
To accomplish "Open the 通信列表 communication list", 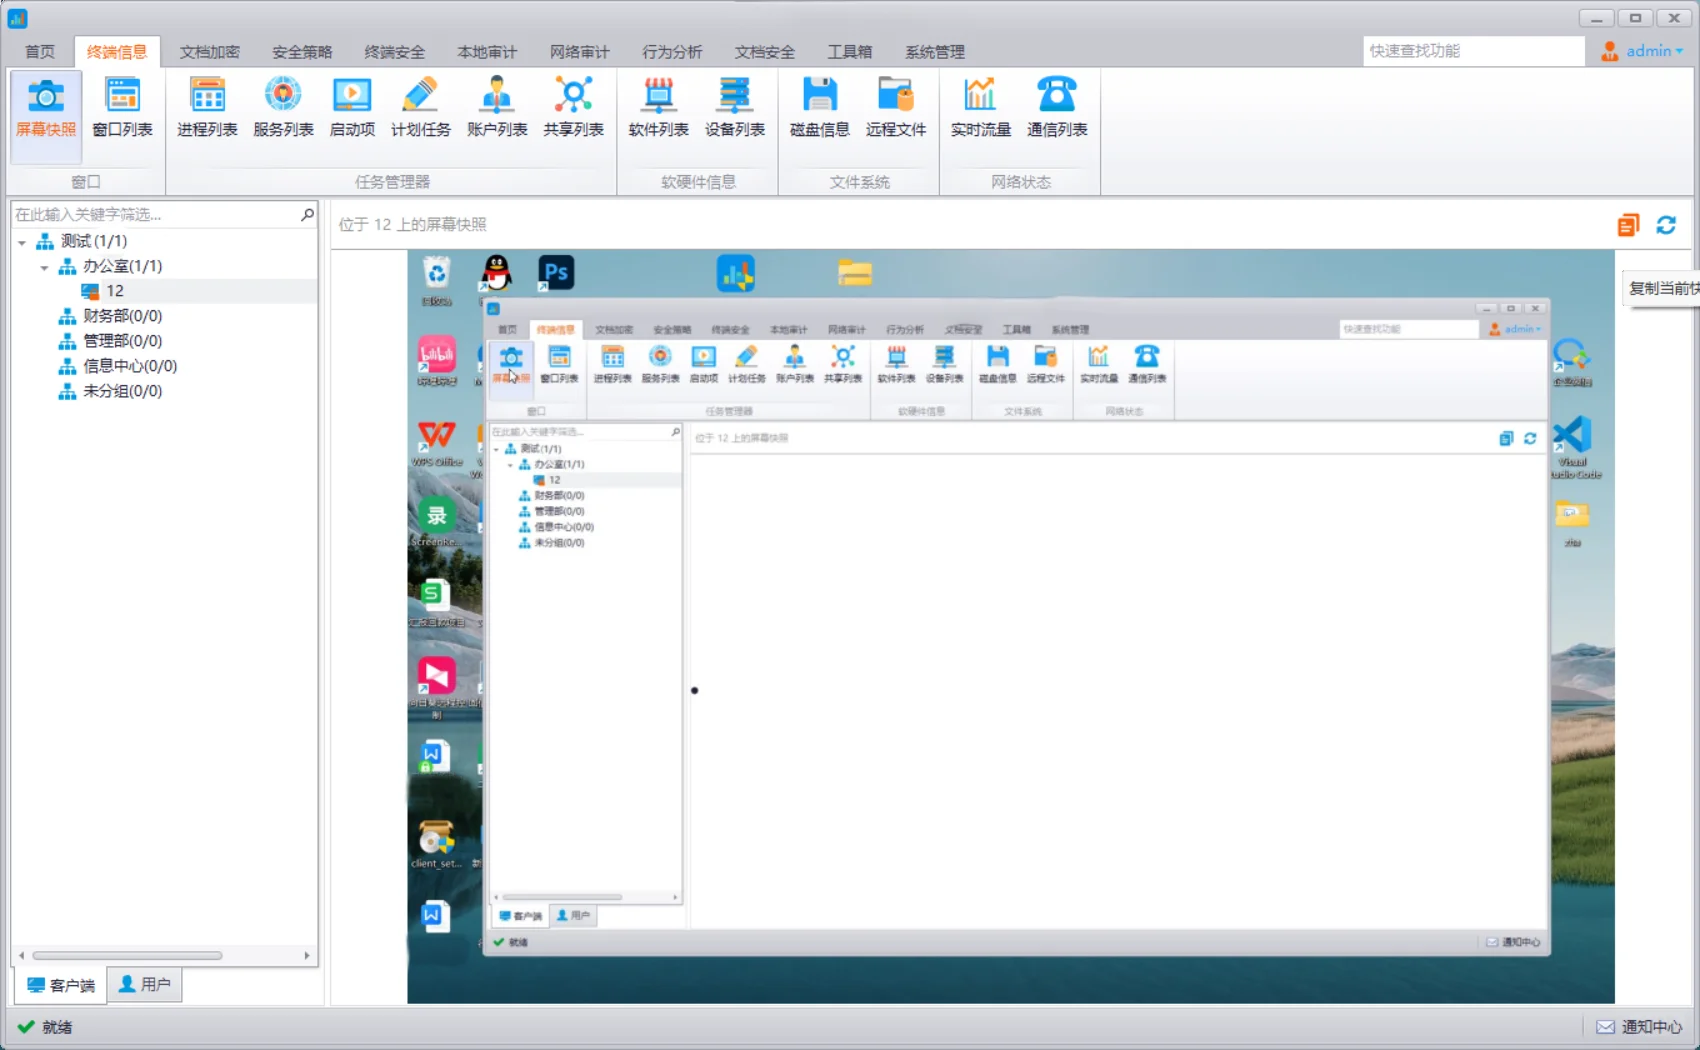I will (1057, 108).
